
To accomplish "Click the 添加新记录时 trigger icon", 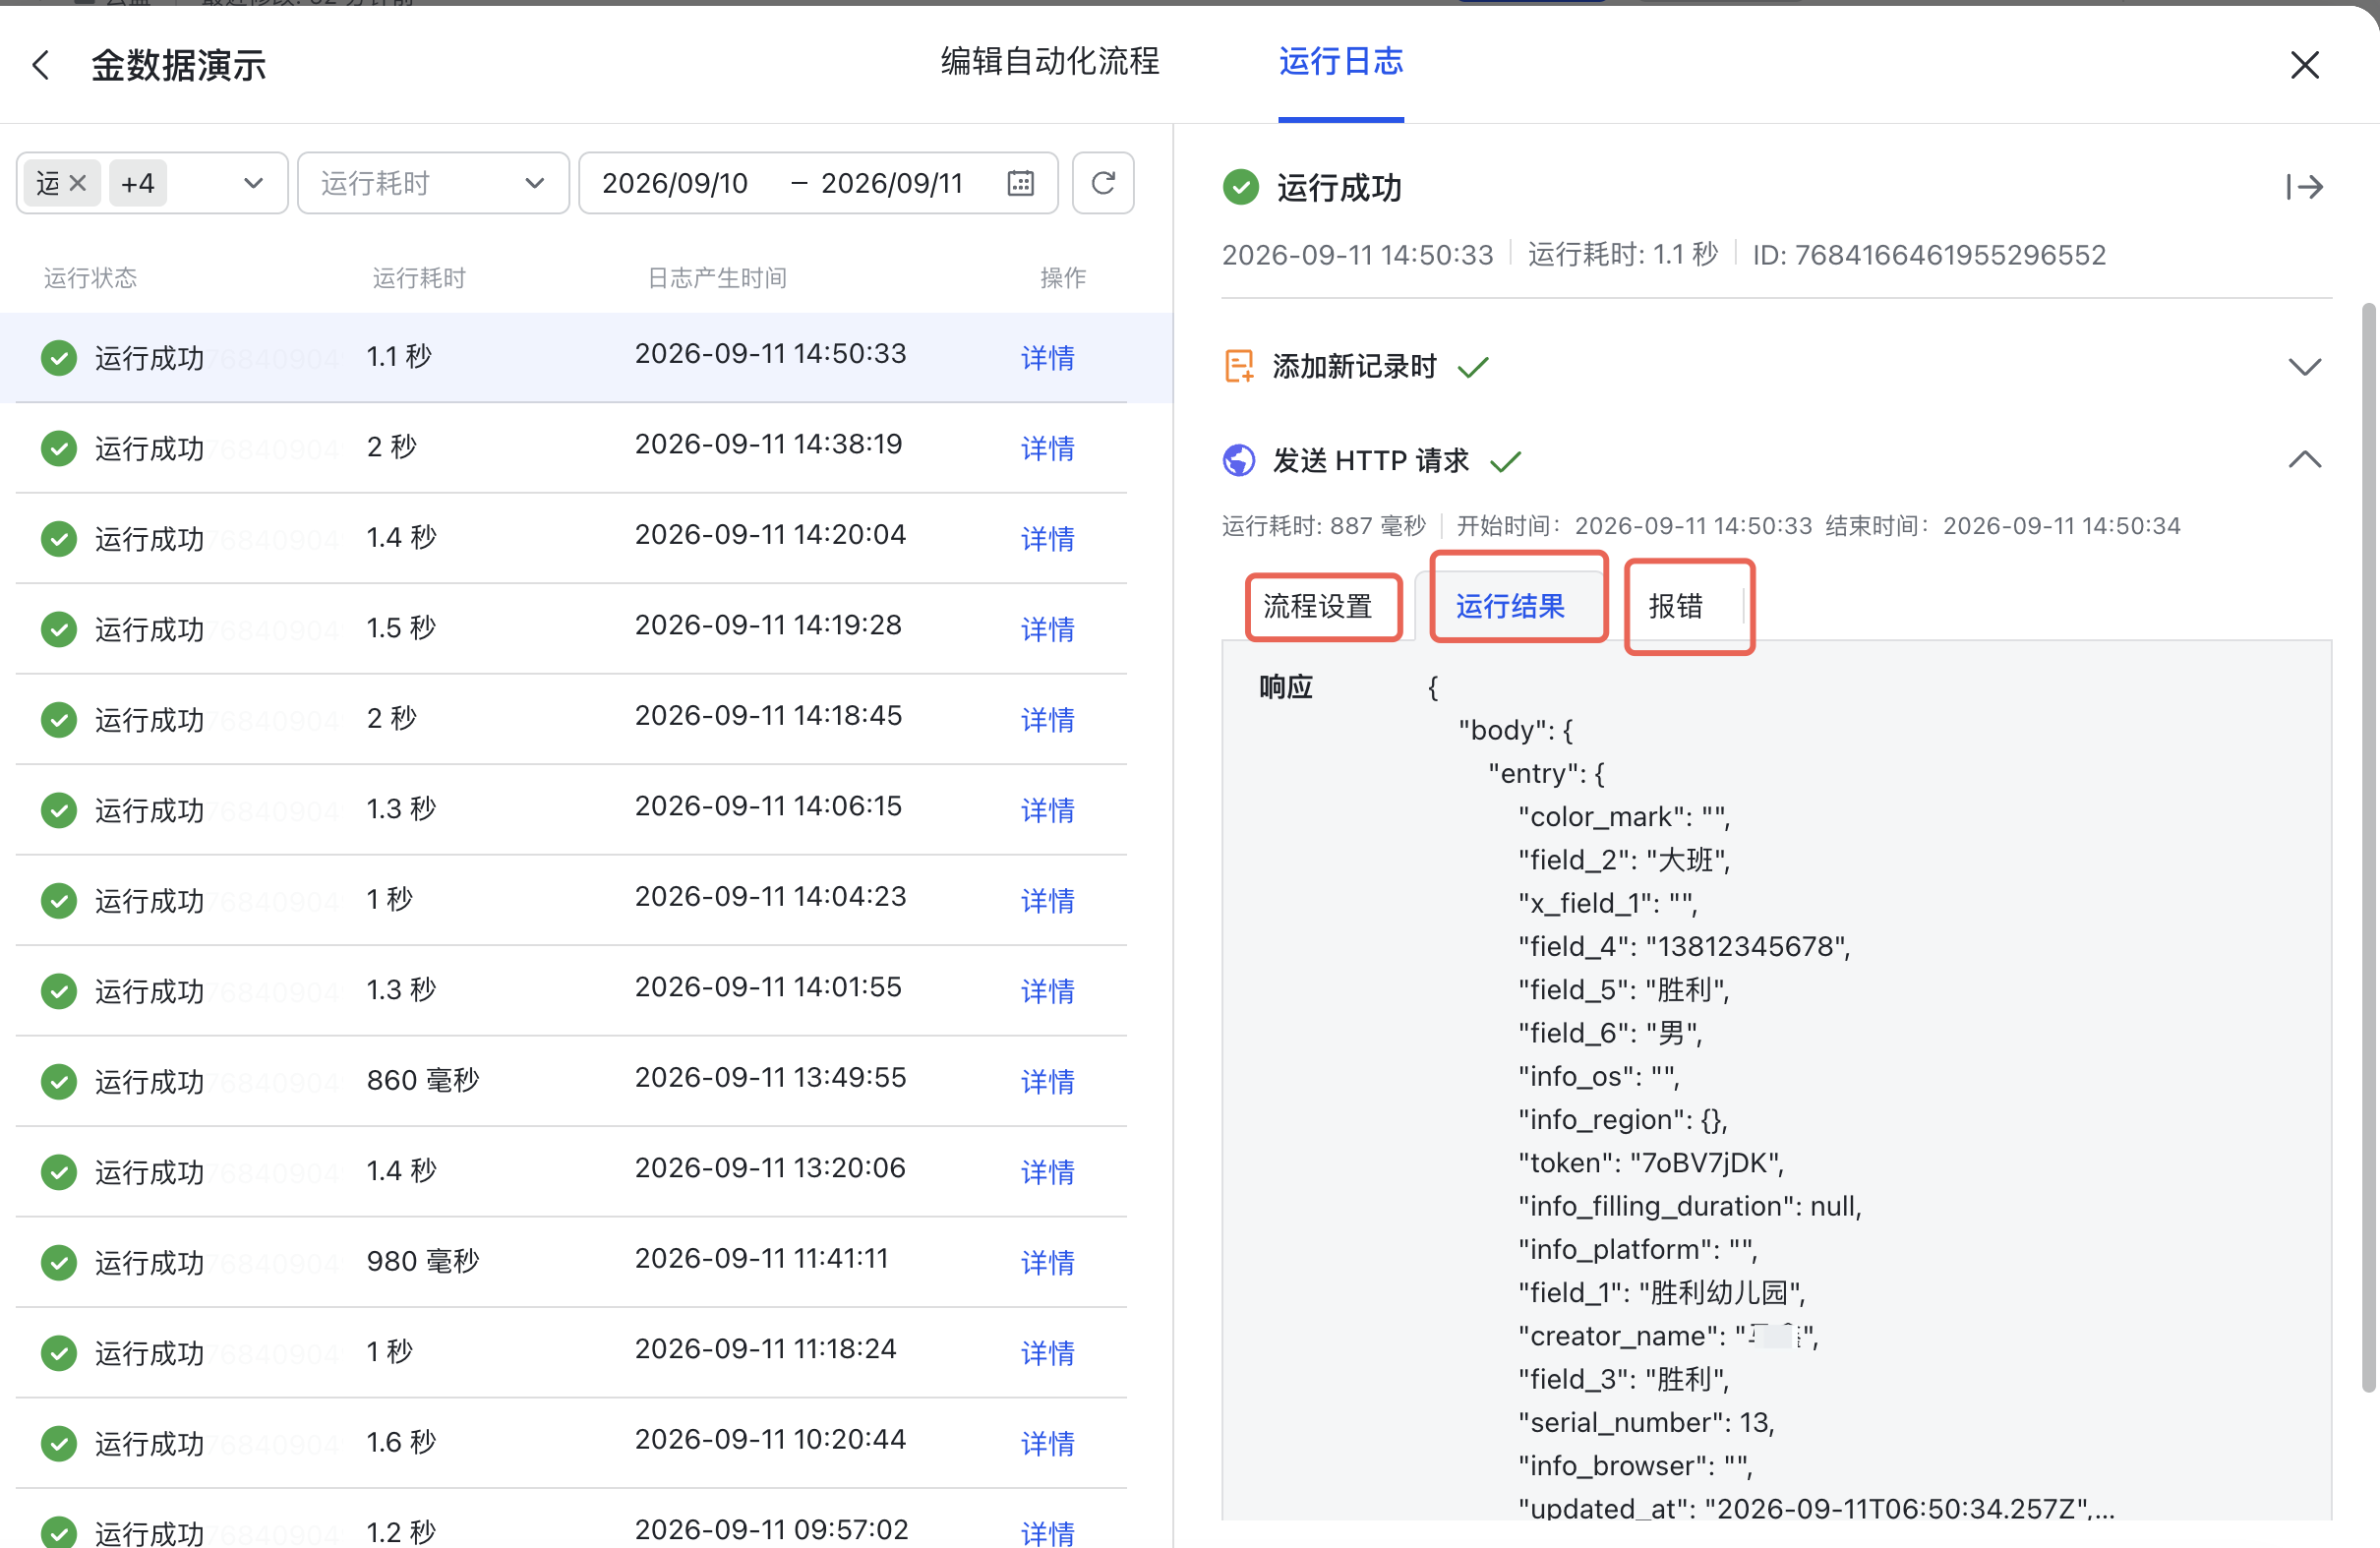I will [x=1239, y=366].
